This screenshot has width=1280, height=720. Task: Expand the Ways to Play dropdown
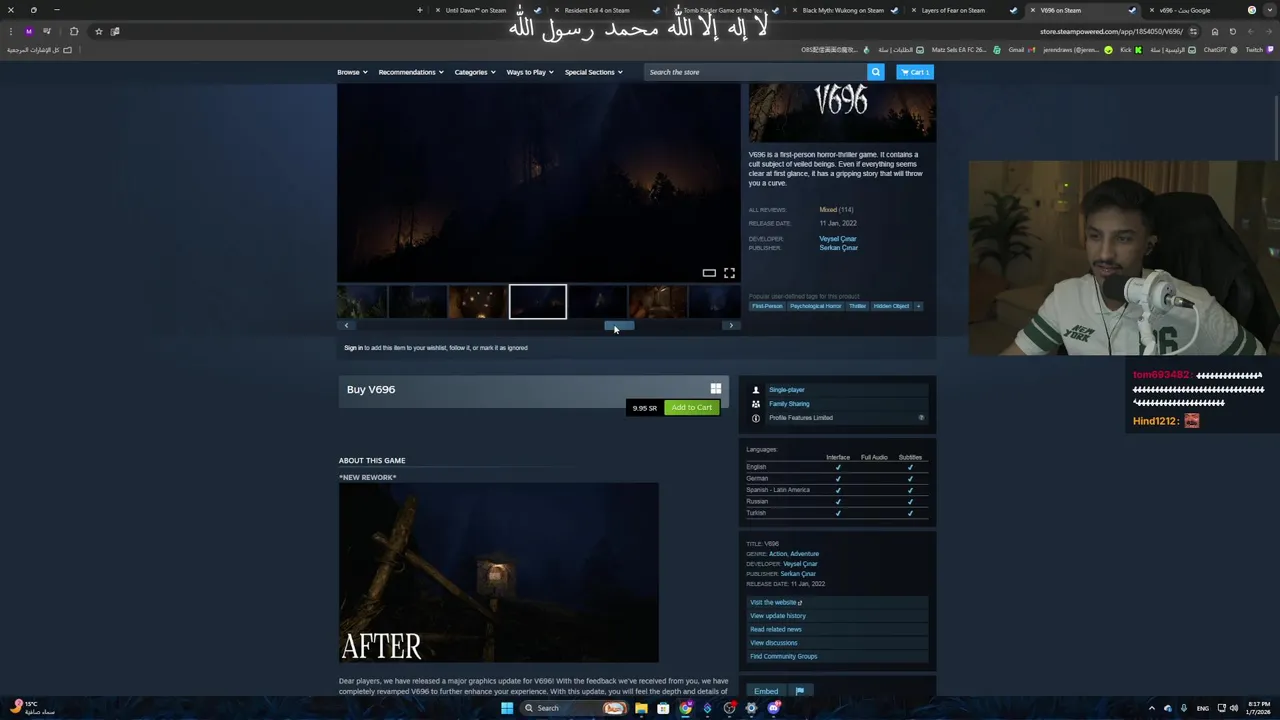(x=530, y=72)
